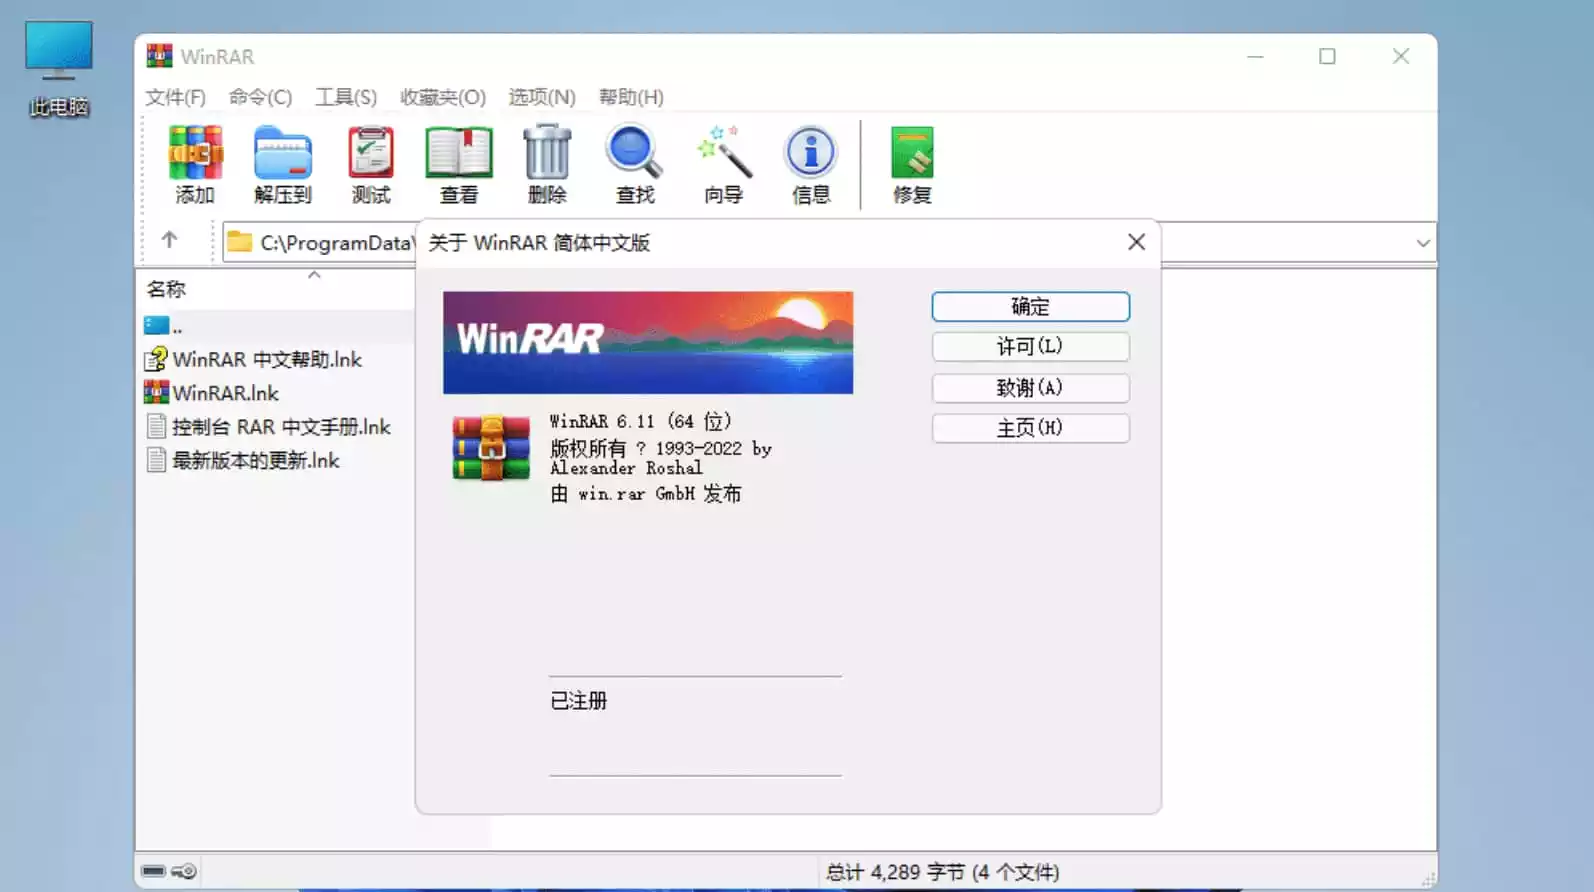1594x892 pixels.
Task: Click the Repair (修复) toolbar icon
Action: (x=912, y=164)
